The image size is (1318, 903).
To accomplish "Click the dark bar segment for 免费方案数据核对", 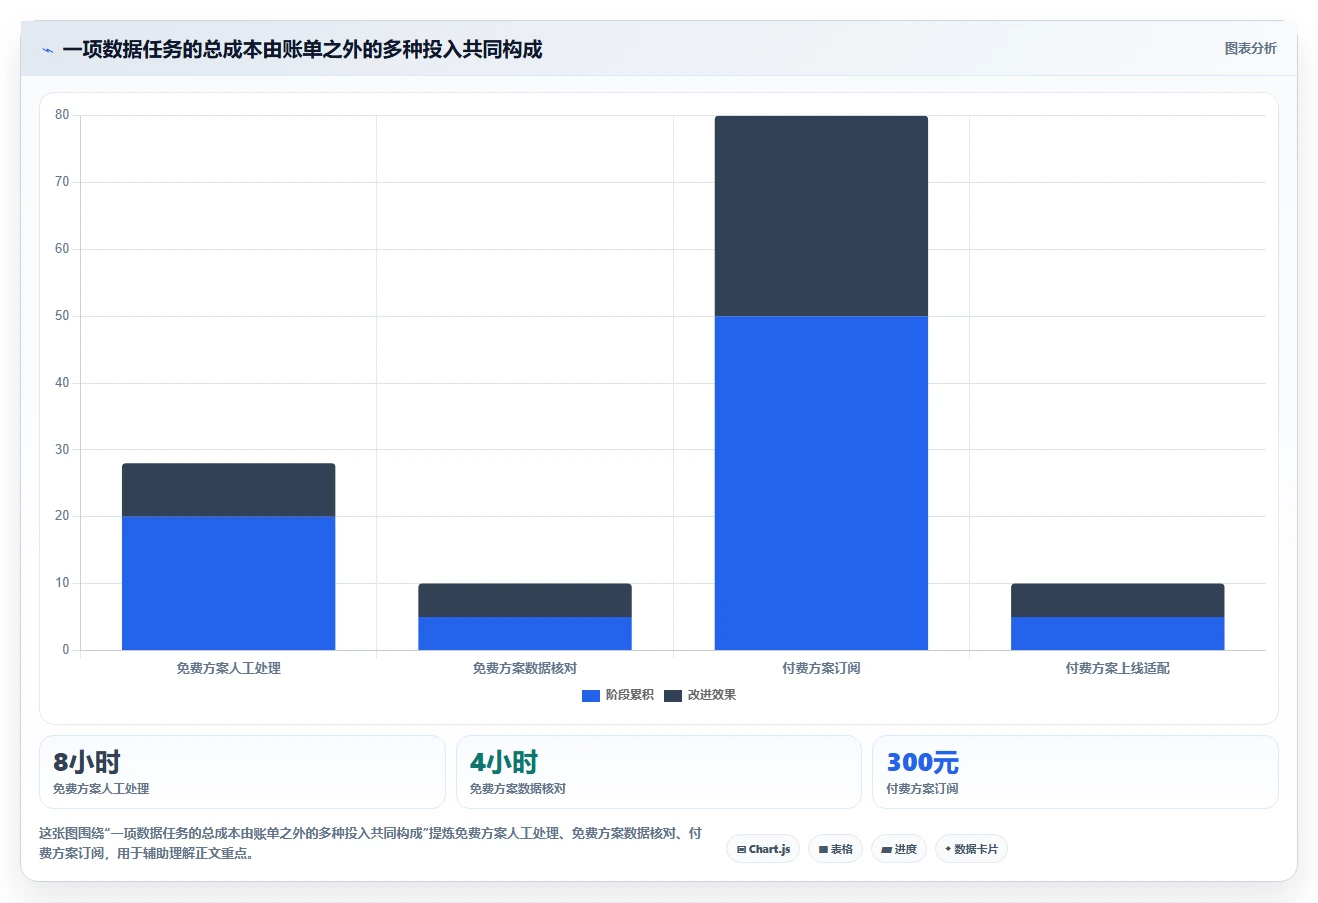I will point(525,600).
